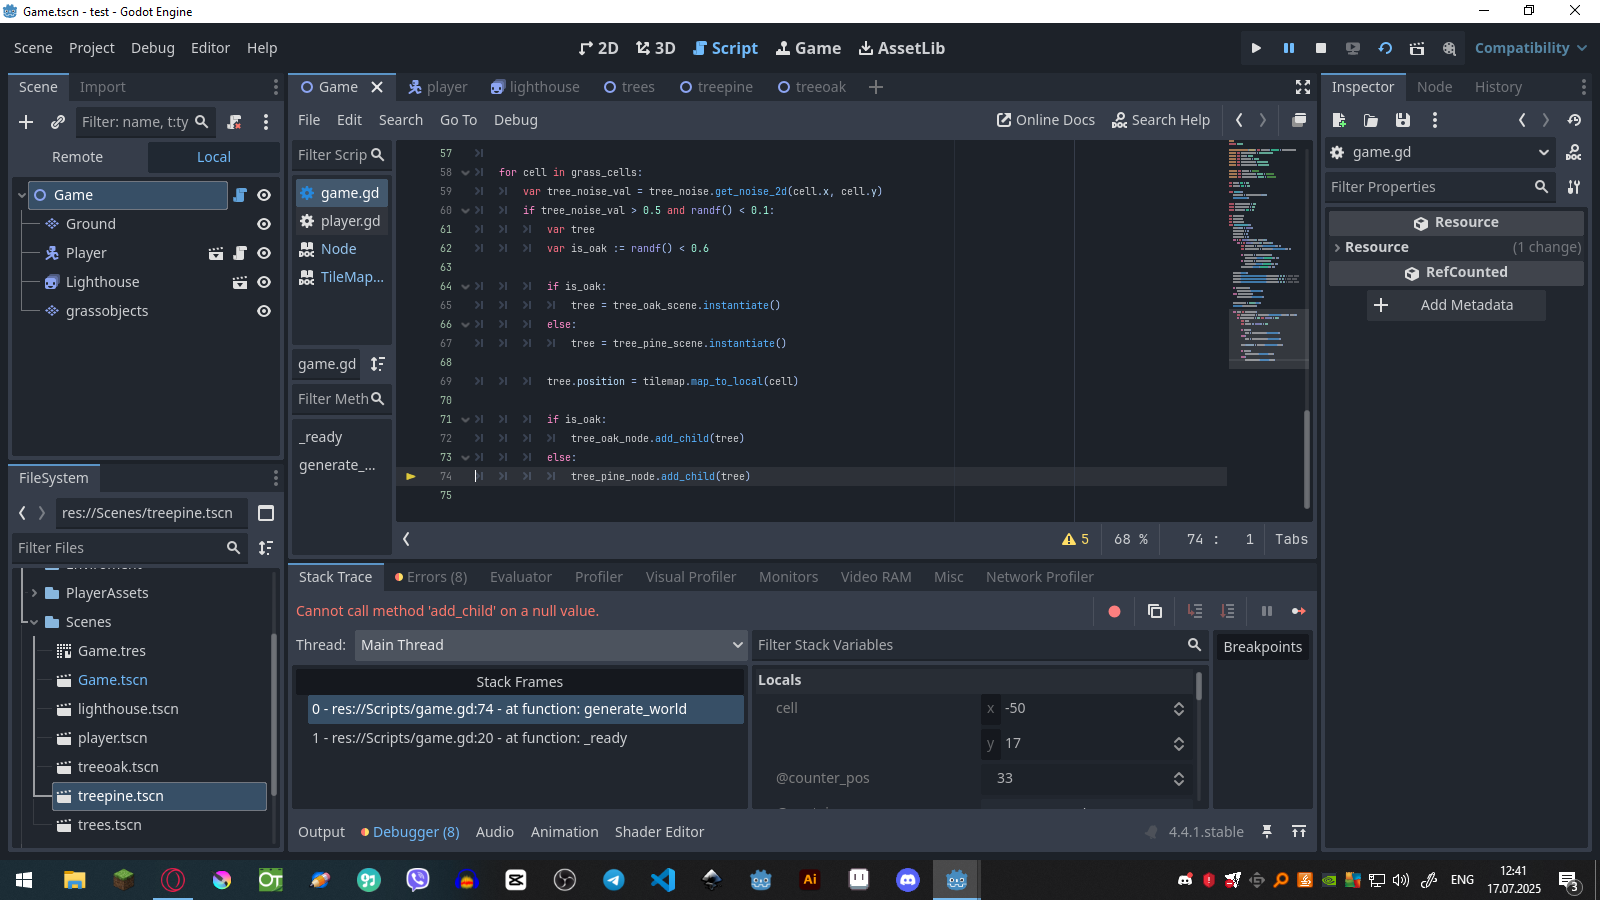
Task: Select stack frame 1 at _ready
Action: click(526, 738)
